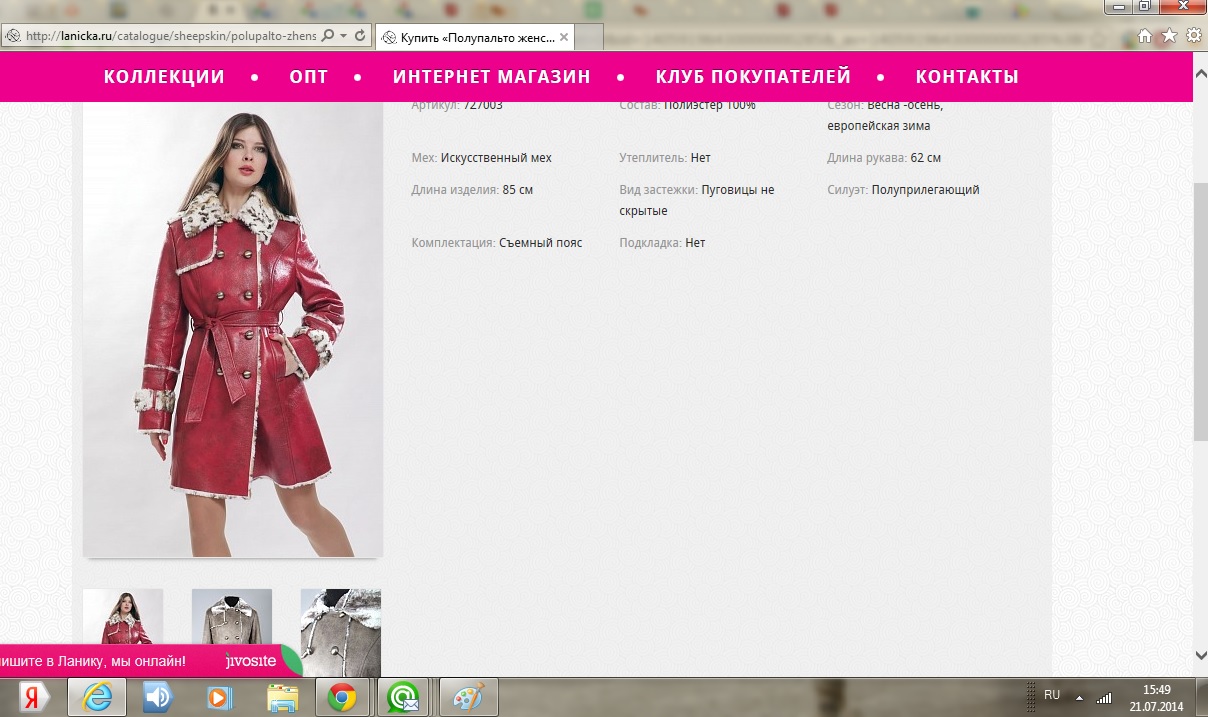Open browser Tools gear icon
This screenshot has height=717, width=1208.
[1193, 36]
